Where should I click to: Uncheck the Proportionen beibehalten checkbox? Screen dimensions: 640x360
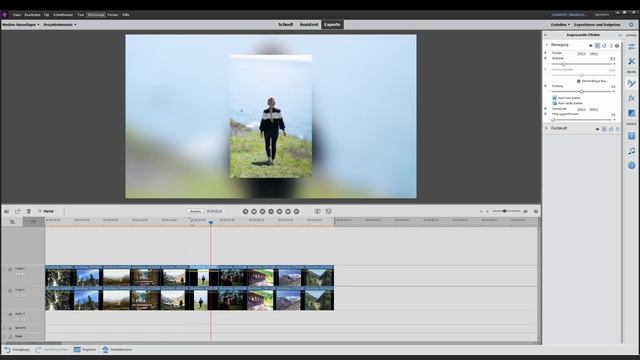click(578, 81)
